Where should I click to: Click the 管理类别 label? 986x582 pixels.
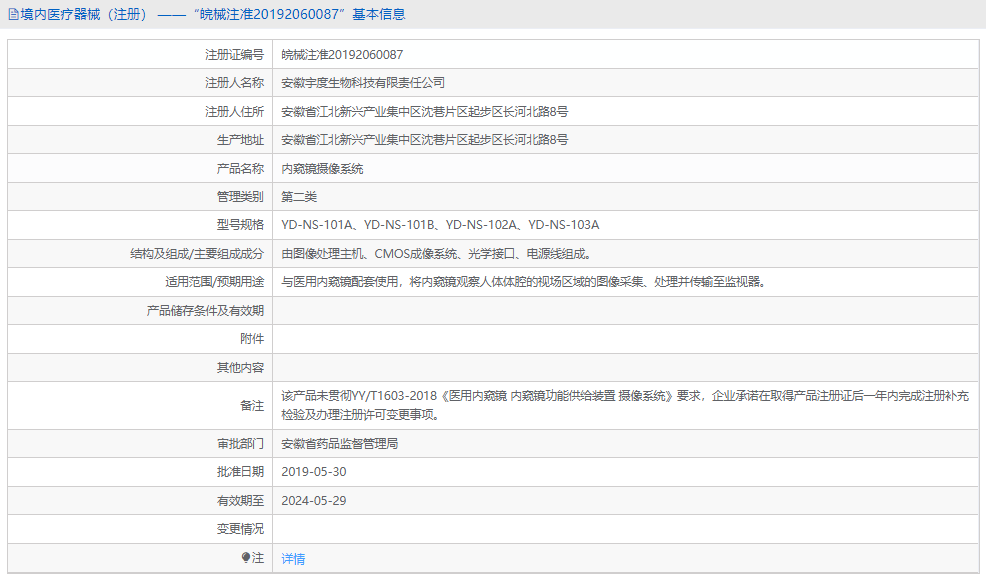(x=240, y=197)
